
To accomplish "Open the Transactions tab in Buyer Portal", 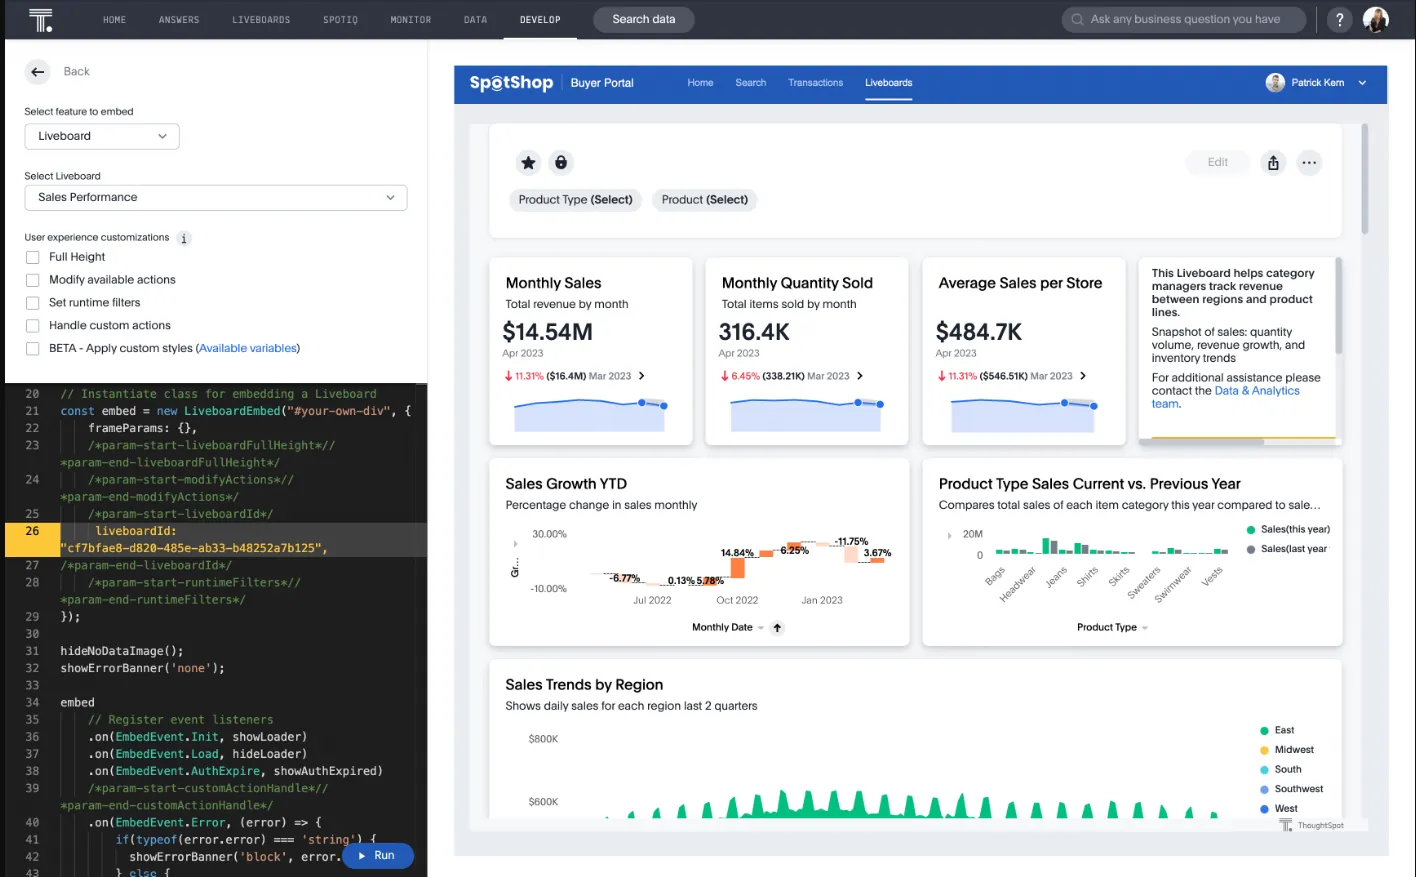I will pyautogui.click(x=815, y=83).
